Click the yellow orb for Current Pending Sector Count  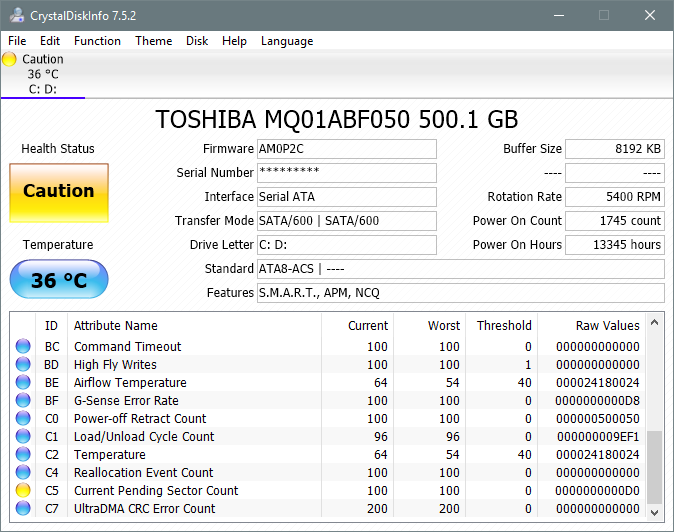point(23,490)
